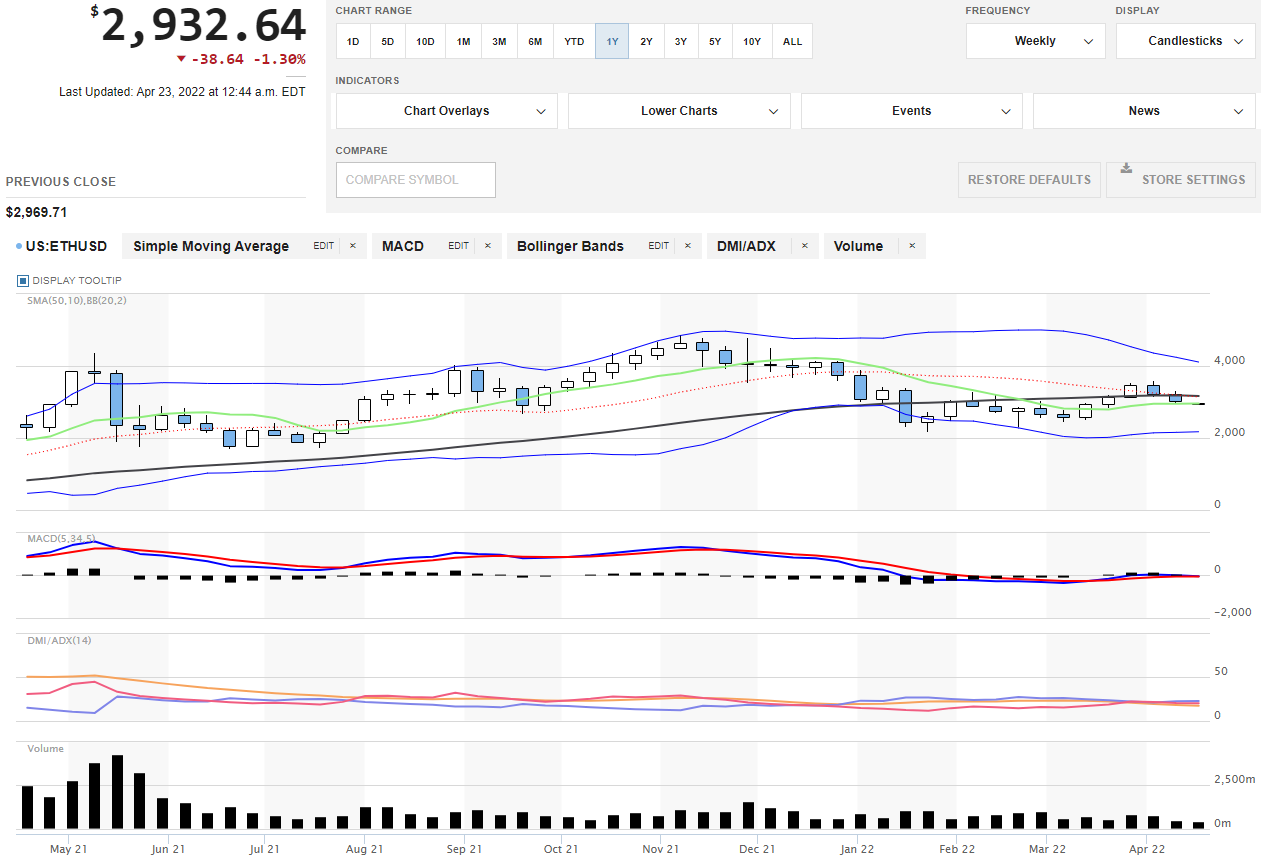1261x861 pixels.
Task: Toggle the Display Tooltip checkbox
Action: [x=23, y=281]
